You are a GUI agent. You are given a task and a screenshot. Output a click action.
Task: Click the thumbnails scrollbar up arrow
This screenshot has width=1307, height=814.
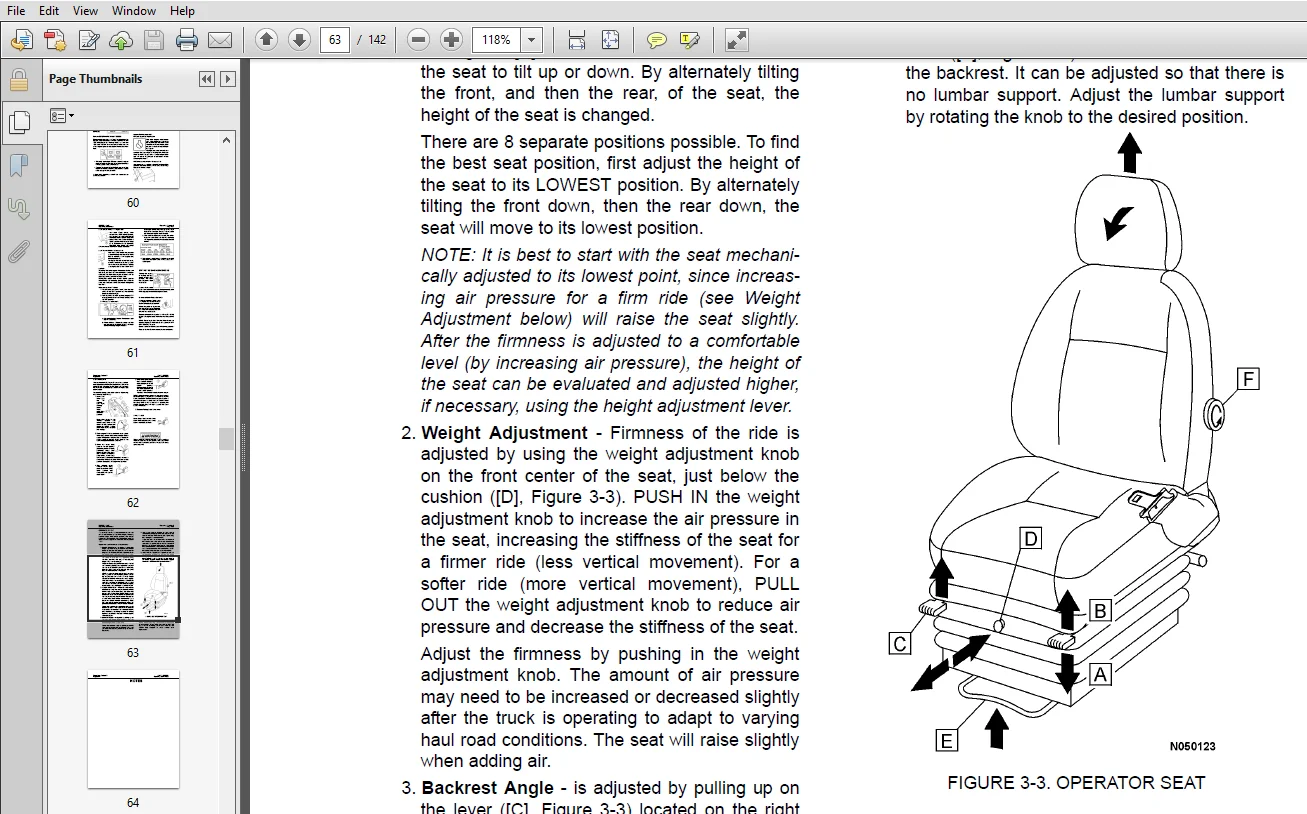click(x=227, y=139)
